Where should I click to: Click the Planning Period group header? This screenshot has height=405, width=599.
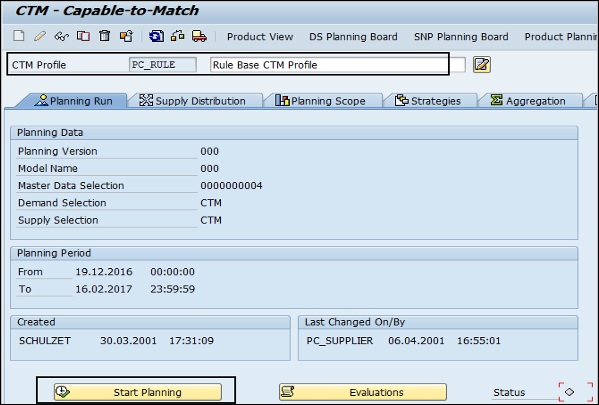[294, 253]
